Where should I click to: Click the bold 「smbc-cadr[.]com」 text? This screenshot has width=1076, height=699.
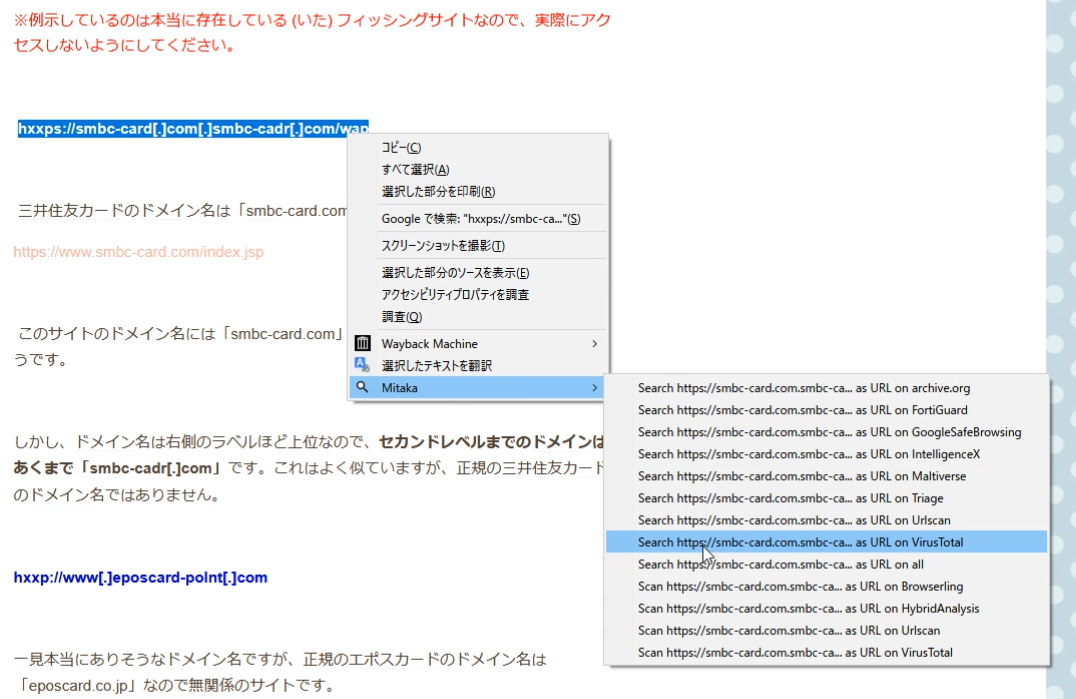tap(150, 468)
